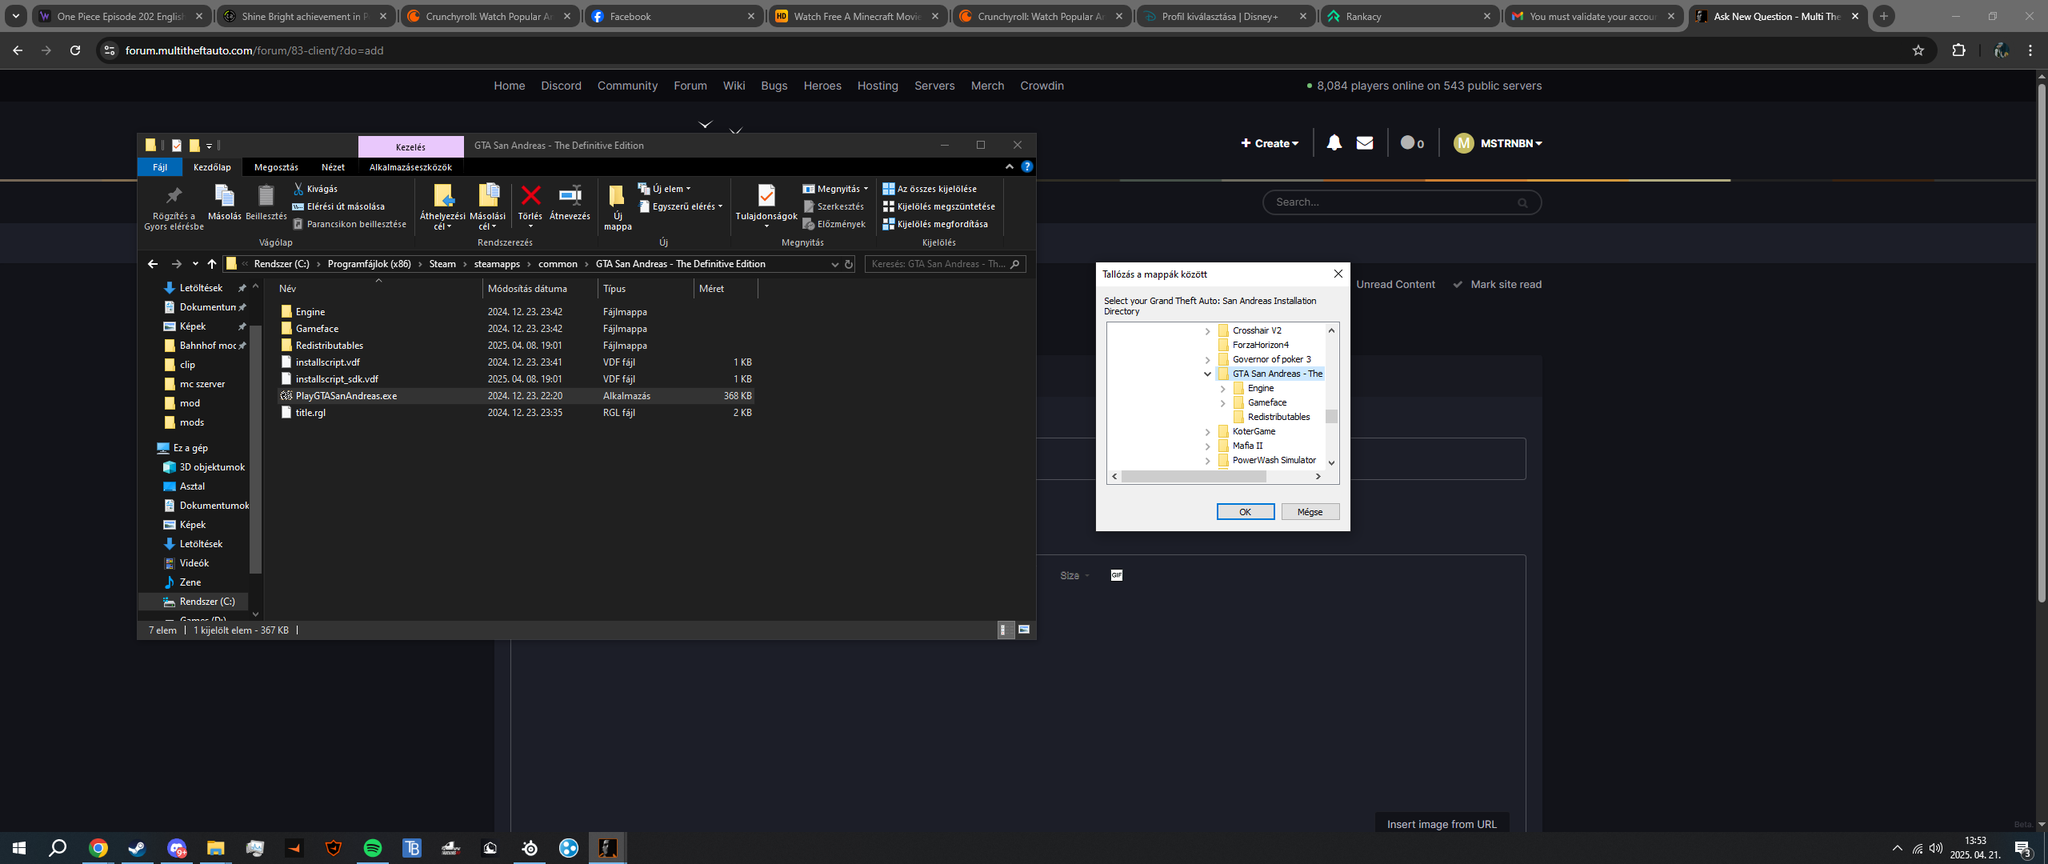Open Chrome extensions puzzle icon

tap(1959, 50)
